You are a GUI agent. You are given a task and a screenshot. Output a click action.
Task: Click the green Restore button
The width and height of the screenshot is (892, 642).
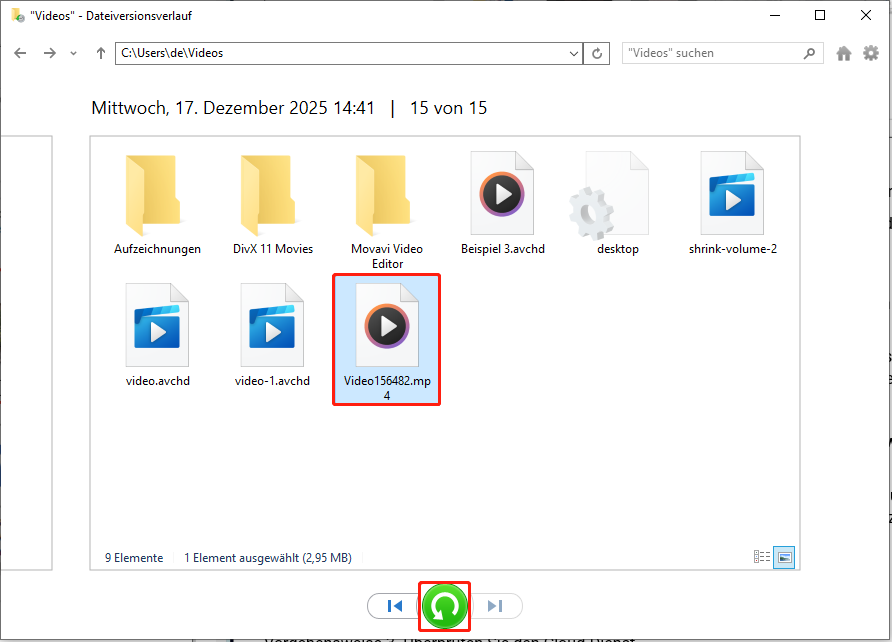tap(444, 605)
